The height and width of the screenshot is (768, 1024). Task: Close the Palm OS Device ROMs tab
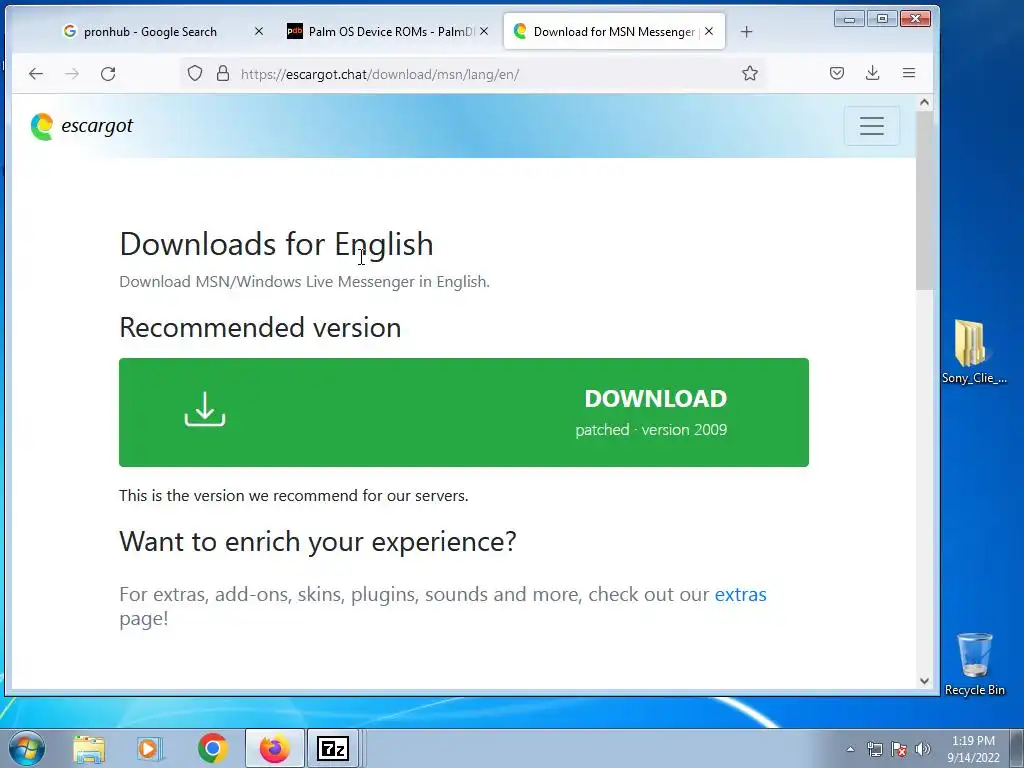coord(484,31)
